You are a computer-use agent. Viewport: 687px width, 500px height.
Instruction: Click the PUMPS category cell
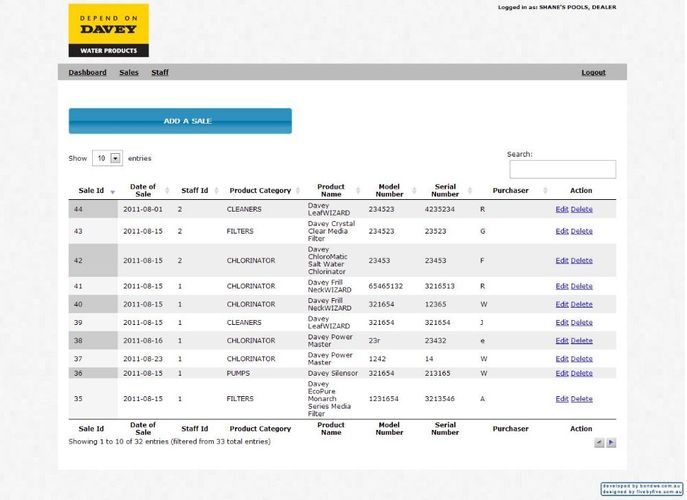[x=238, y=373]
